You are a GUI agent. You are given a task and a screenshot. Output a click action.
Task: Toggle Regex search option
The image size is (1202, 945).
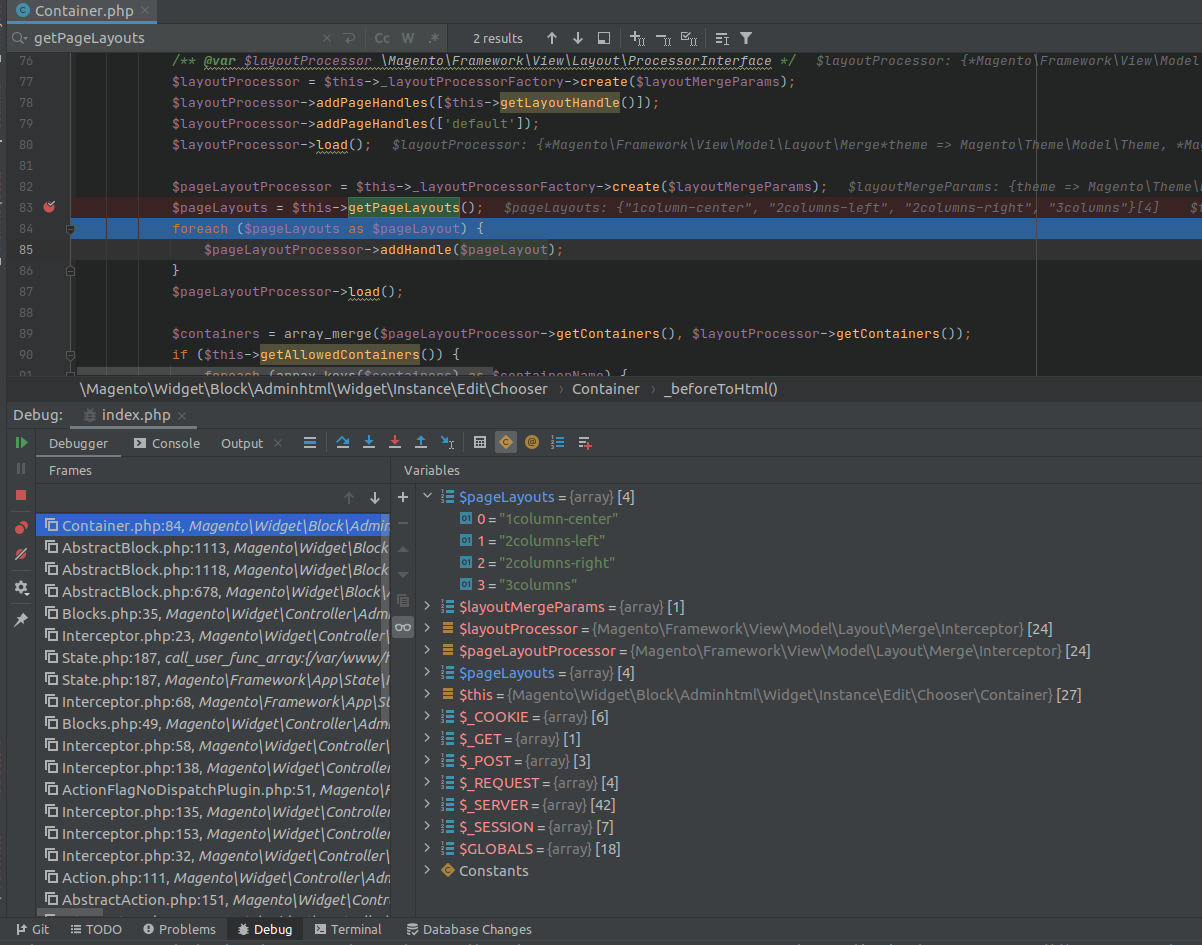(x=434, y=38)
